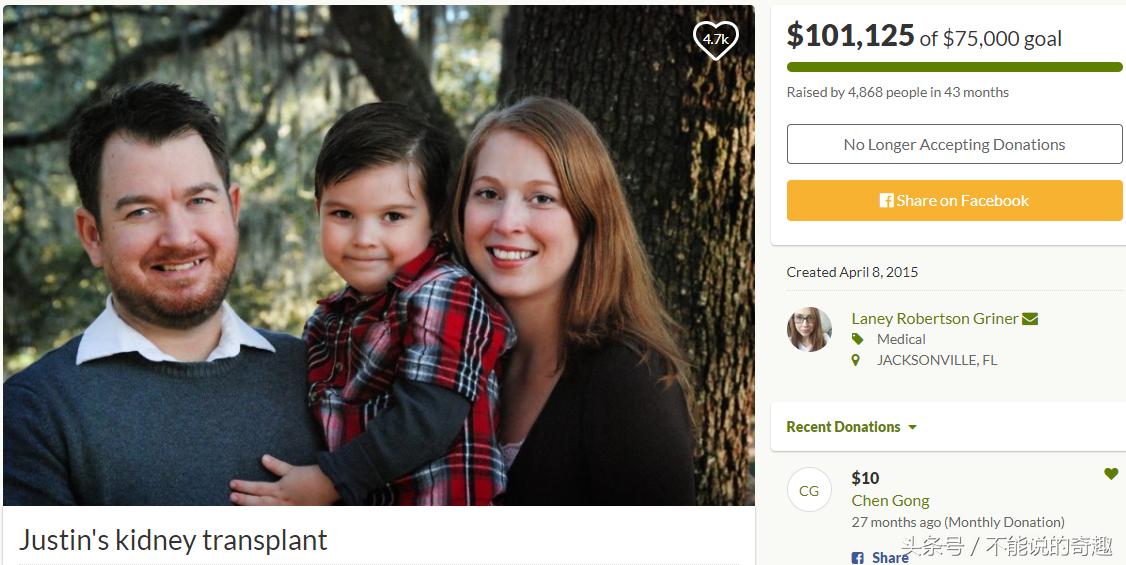This screenshot has width=1126, height=565.
Task: Click the CG donor initials avatar
Action: [809, 491]
